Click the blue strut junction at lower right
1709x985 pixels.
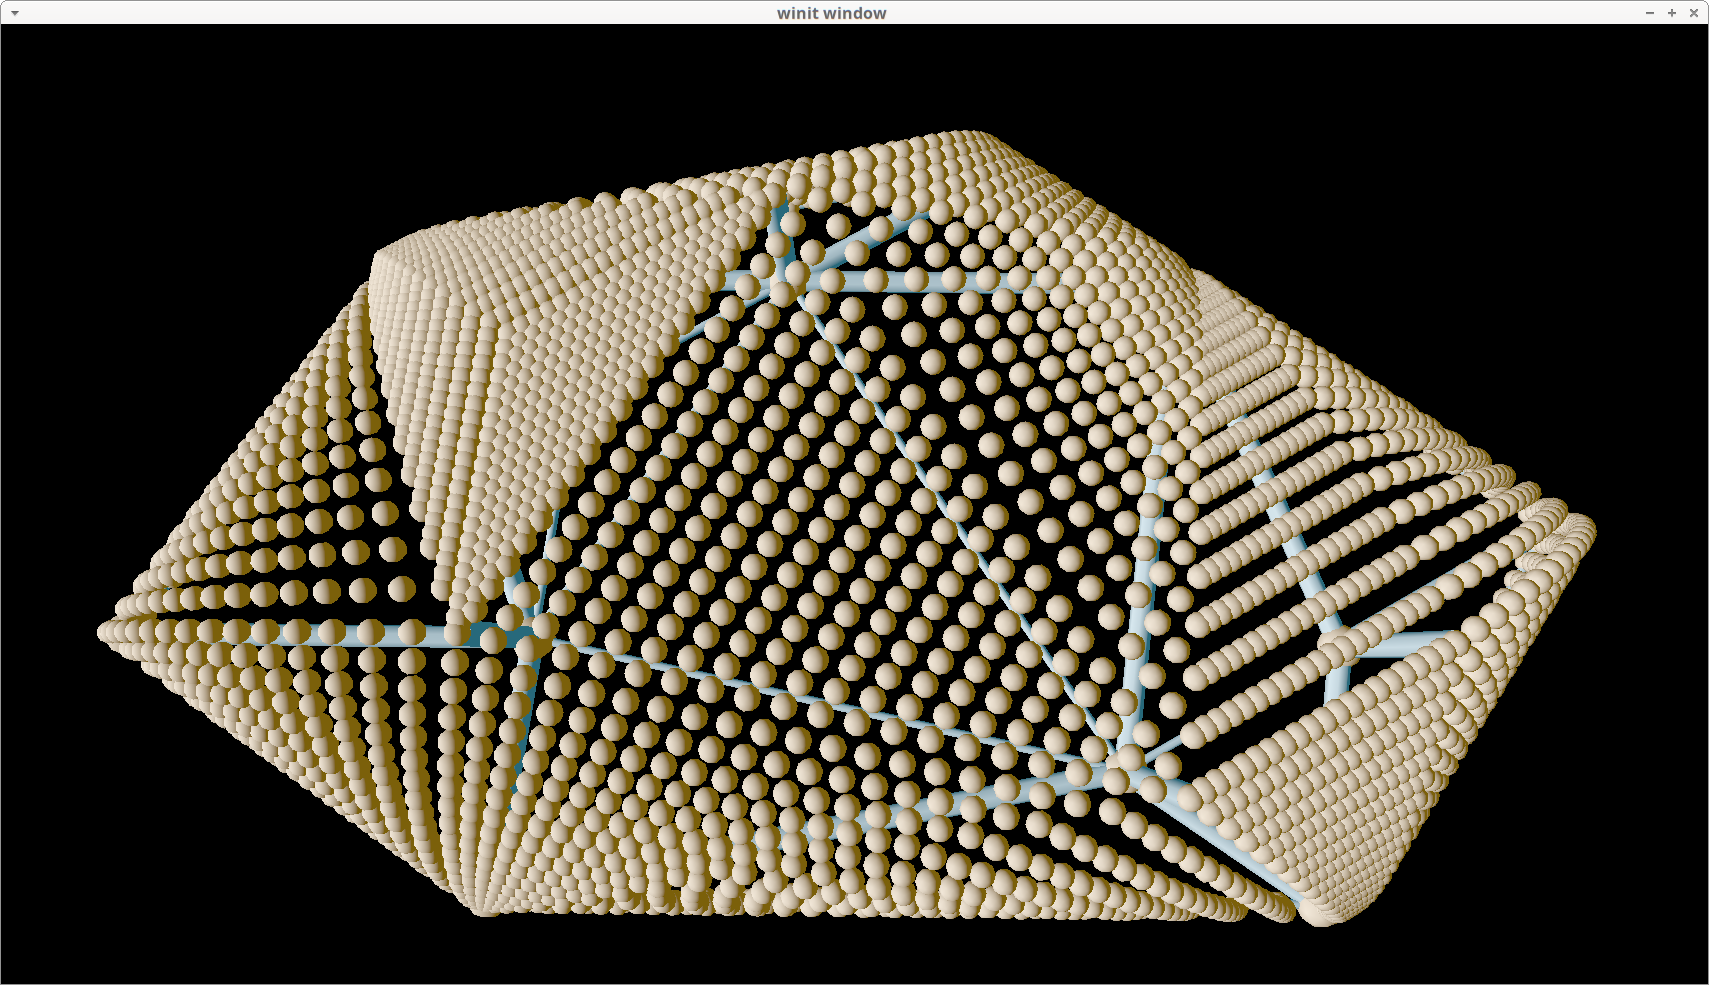tap(1130, 768)
